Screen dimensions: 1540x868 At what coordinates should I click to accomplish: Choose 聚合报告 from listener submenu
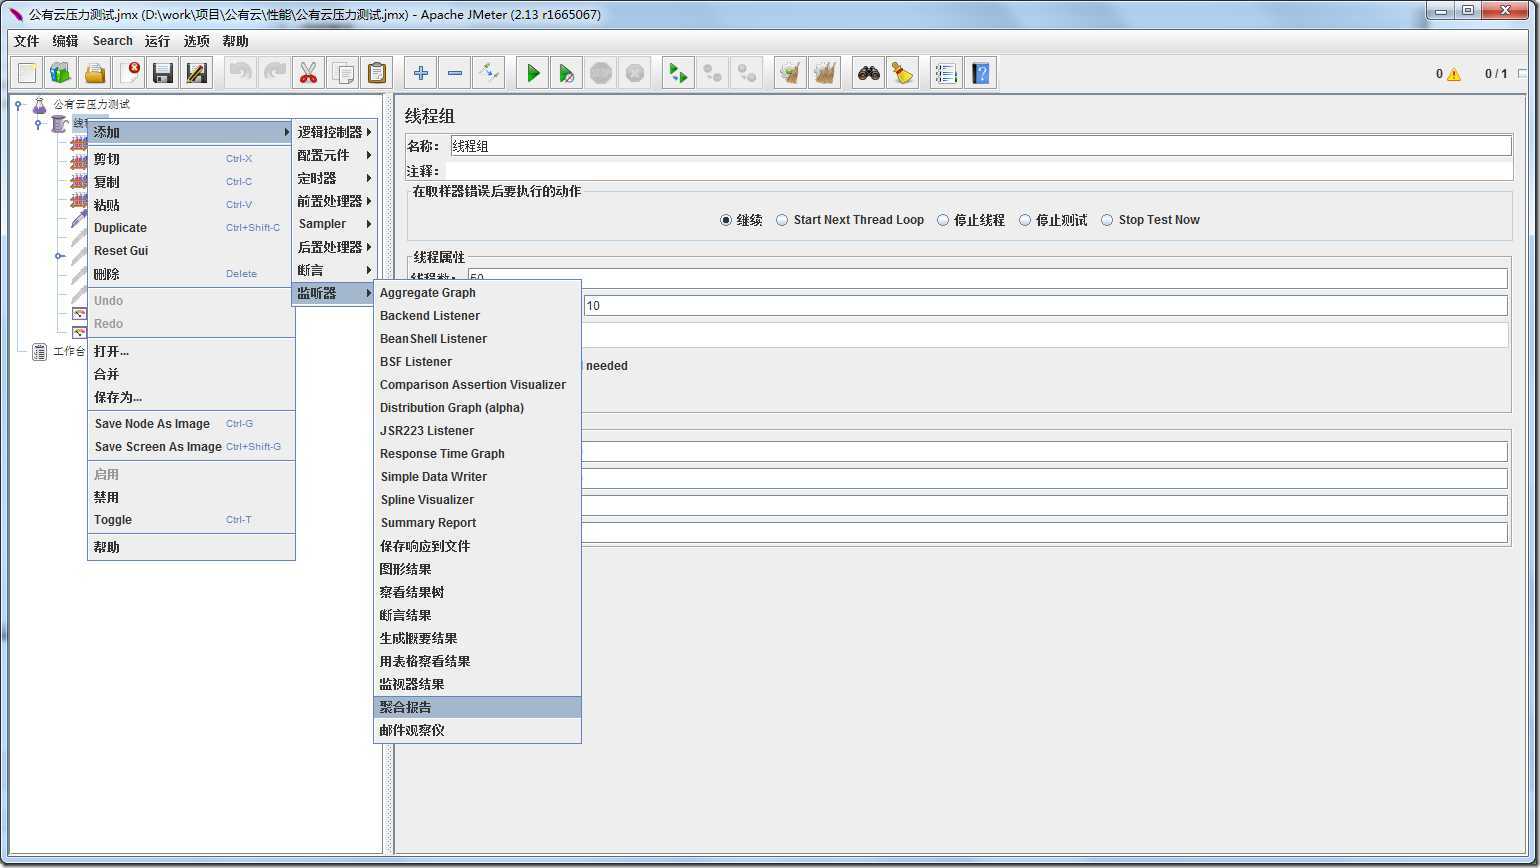click(x=477, y=707)
